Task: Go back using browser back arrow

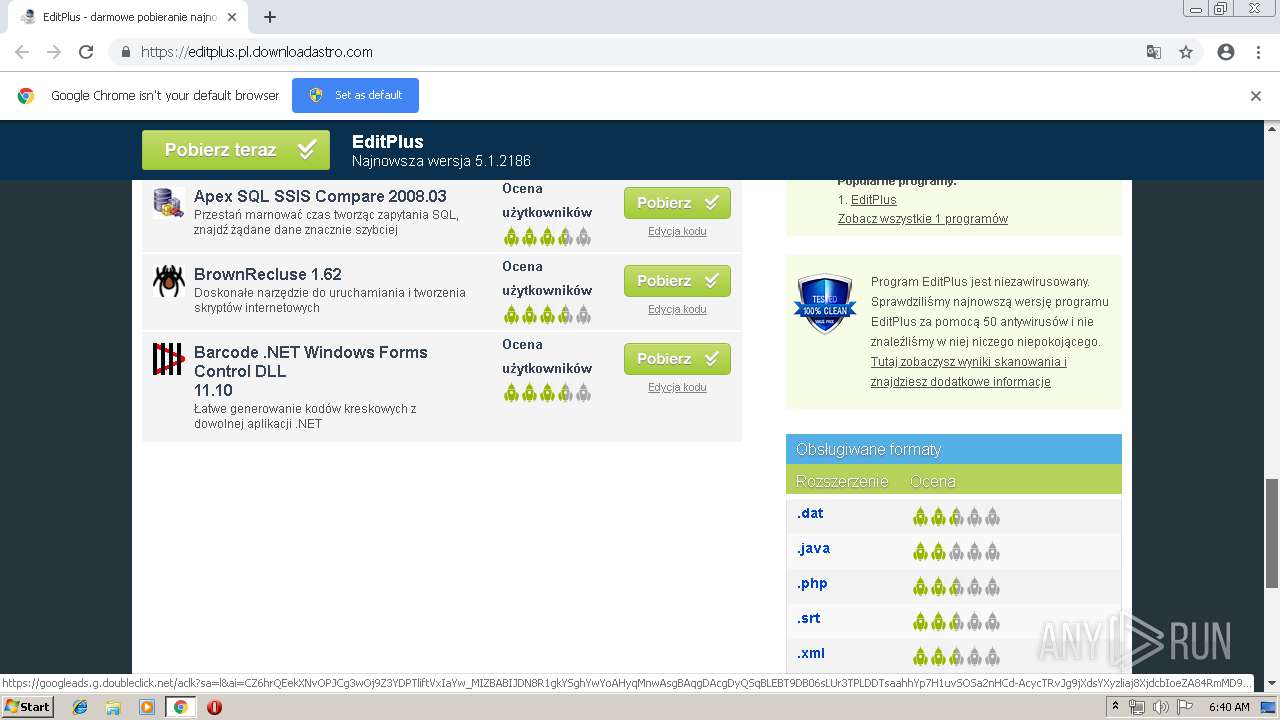Action: (22, 52)
